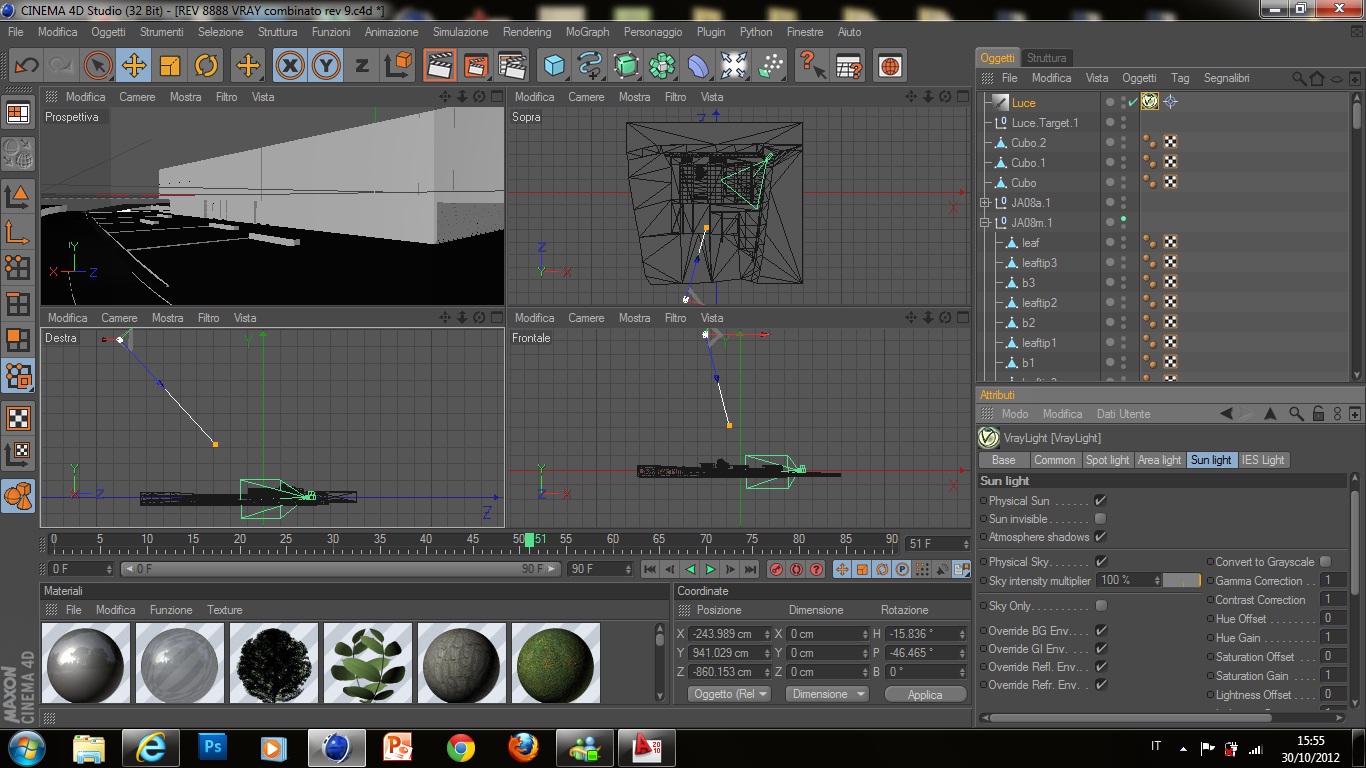The image size is (1366, 768).
Task: Switch to the Area light tab
Action: point(1159,460)
